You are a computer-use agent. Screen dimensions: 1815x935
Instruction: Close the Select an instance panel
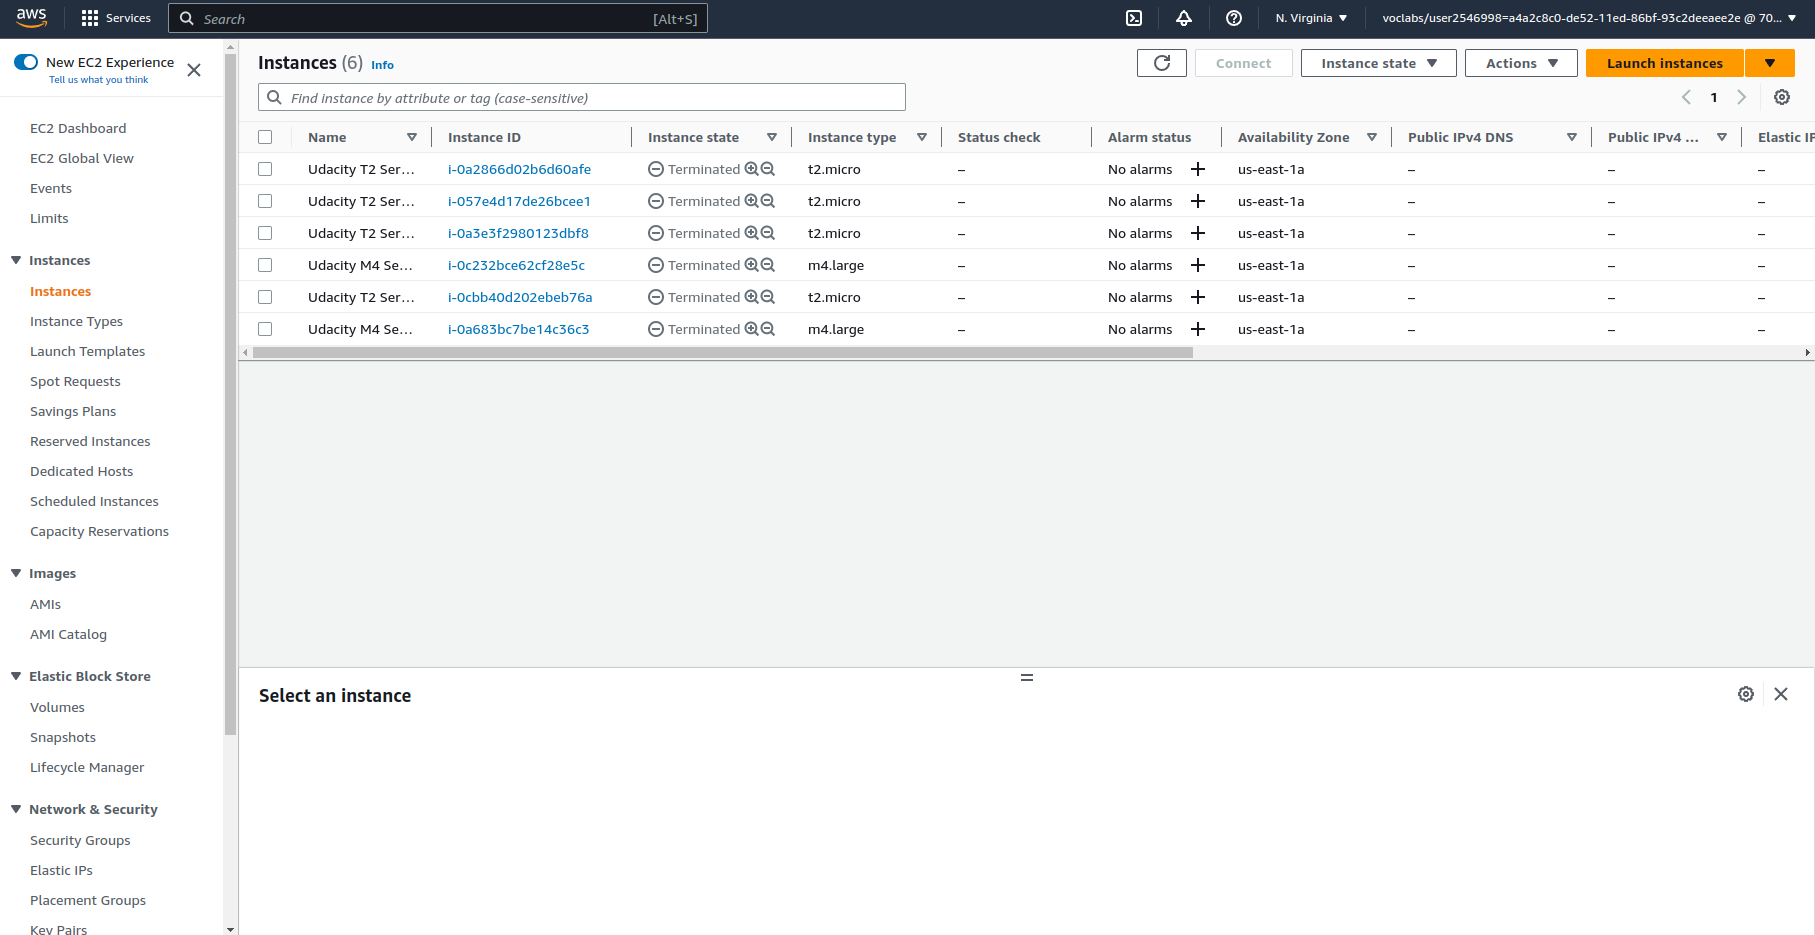click(x=1781, y=694)
